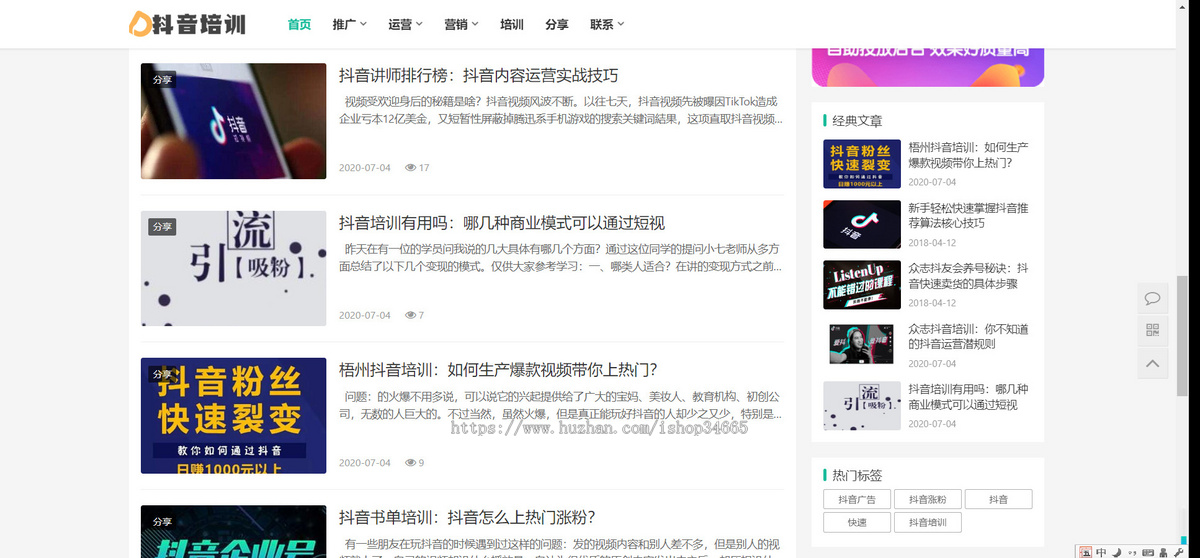This screenshot has height=558, width=1200.
Task: Select the 快速 tag
Action: pos(856,522)
